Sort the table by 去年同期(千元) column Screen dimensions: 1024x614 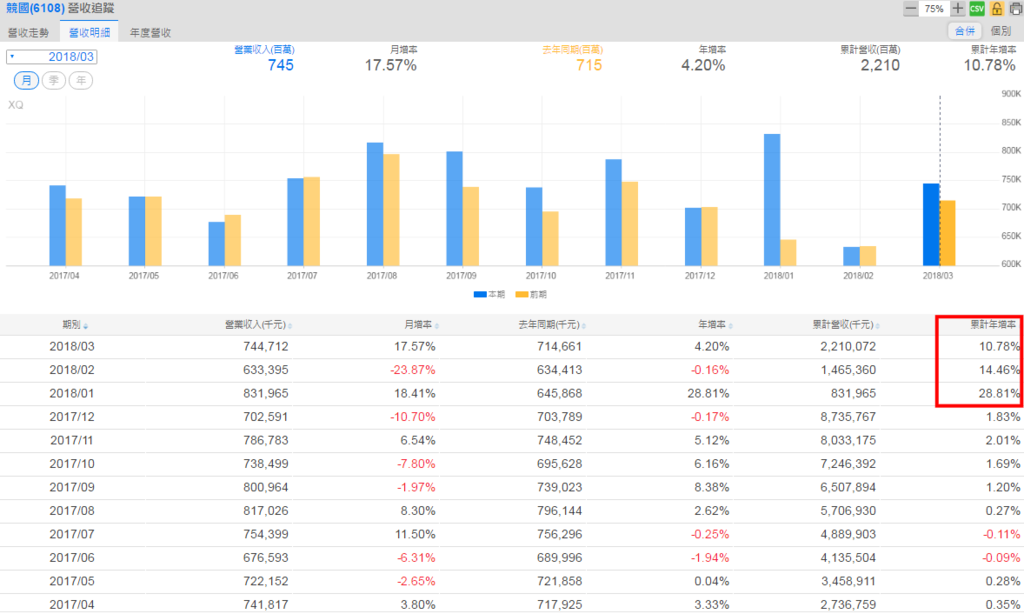[x=551, y=325]
